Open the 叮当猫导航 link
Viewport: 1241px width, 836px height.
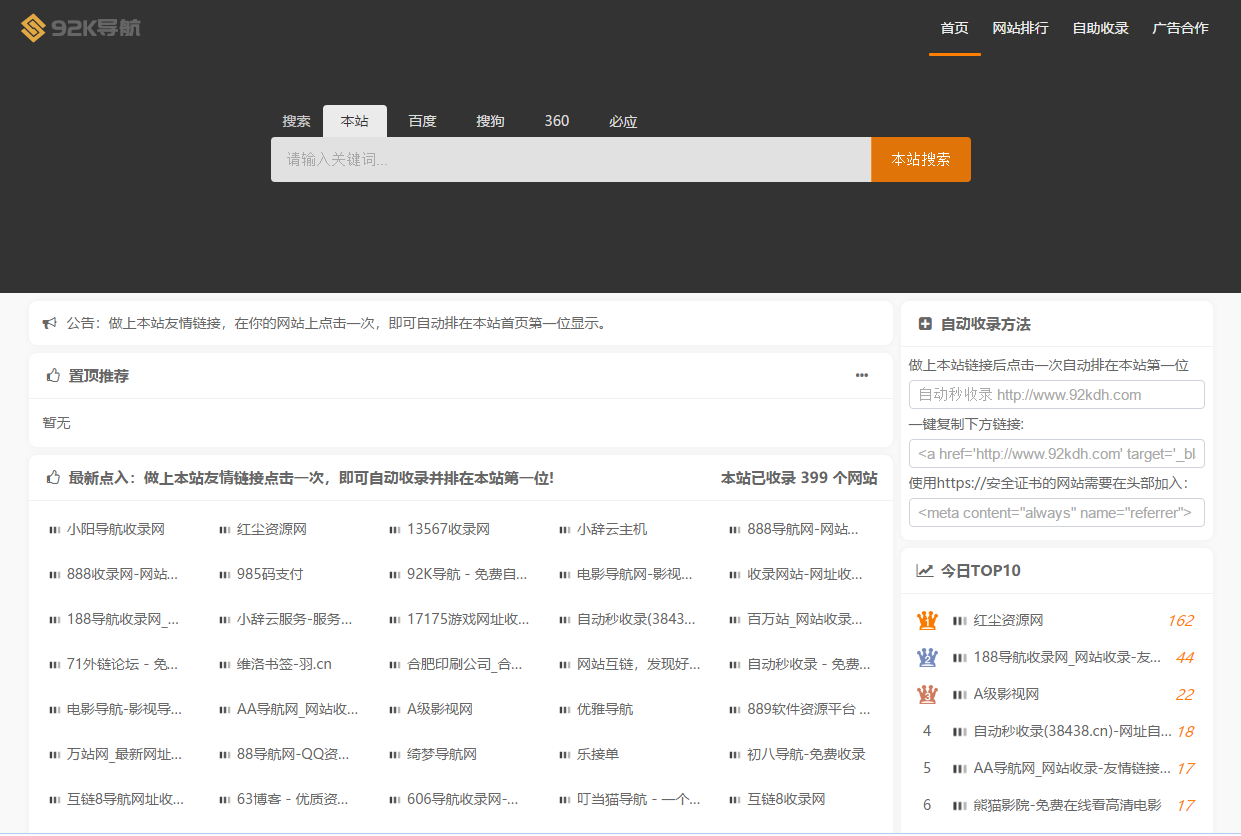638,799
